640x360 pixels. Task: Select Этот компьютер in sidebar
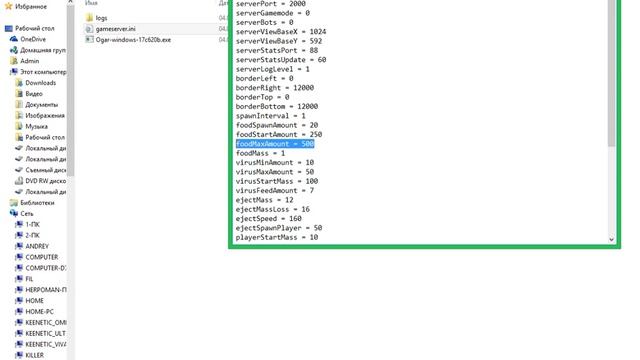(38, 72)
